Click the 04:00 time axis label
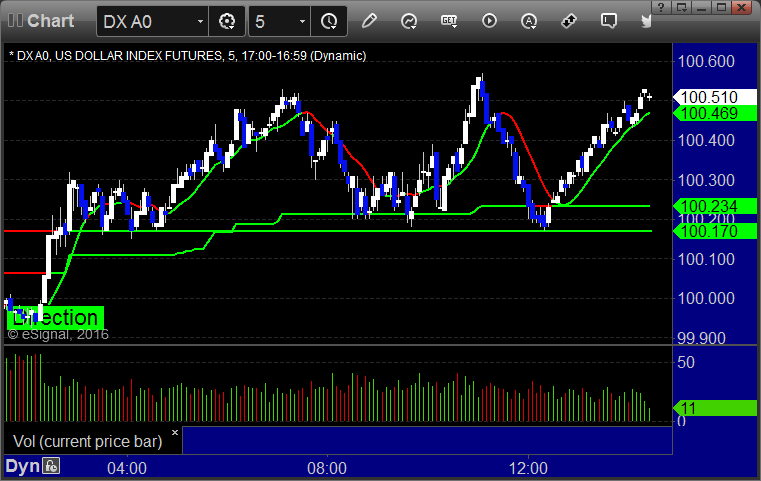 (x=127, y=468)
